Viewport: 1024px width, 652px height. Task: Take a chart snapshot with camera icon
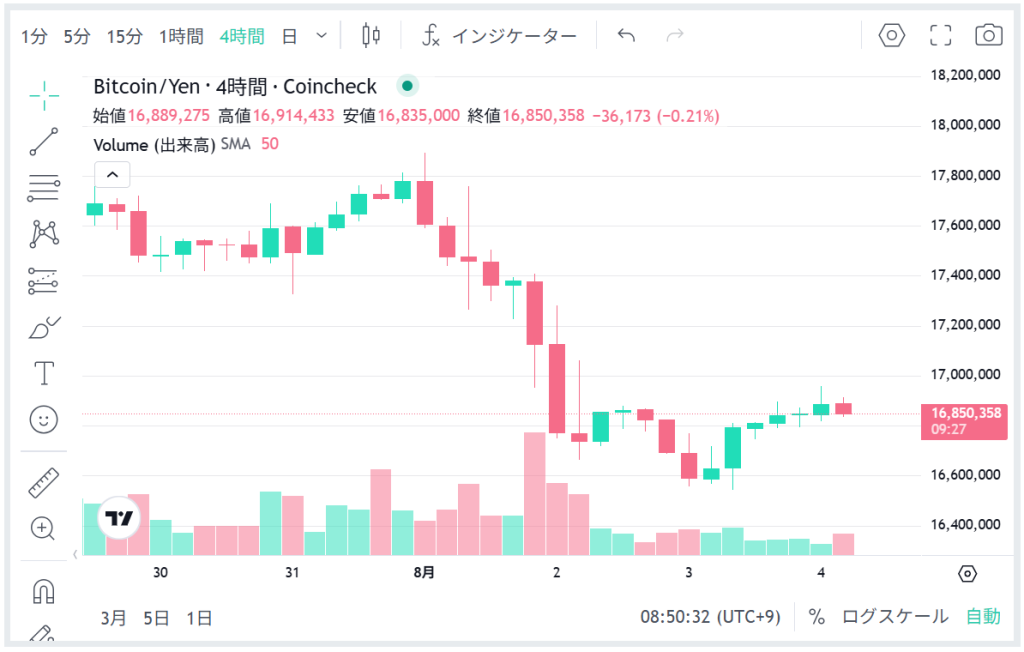point(989,36)
